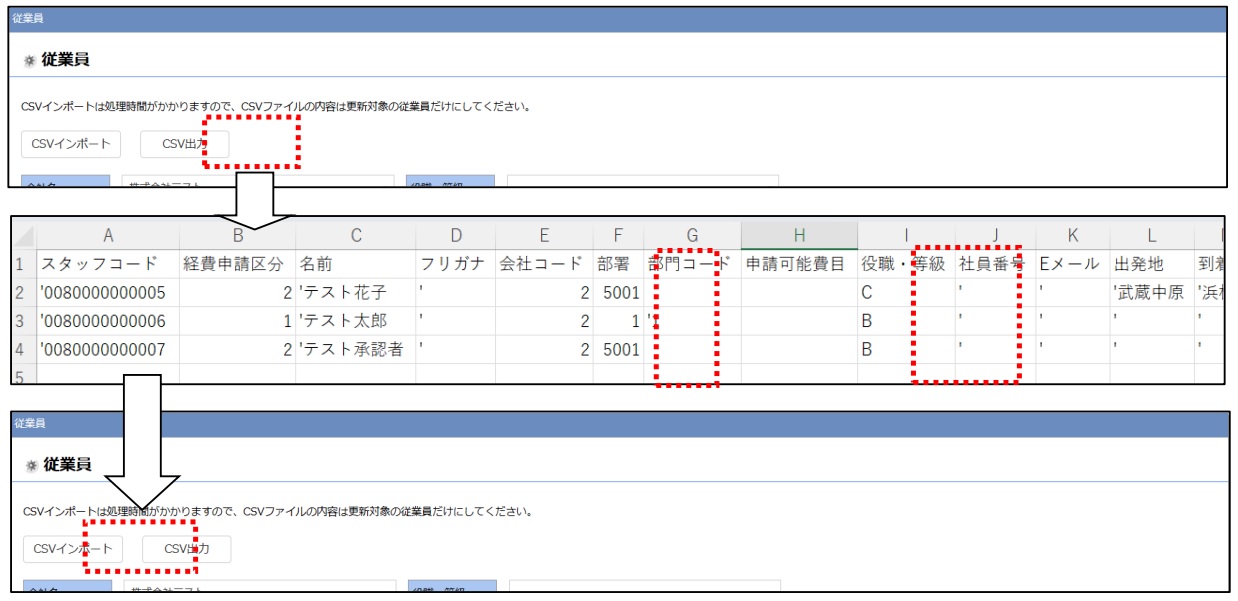Select 役職 value B in テスト承認者 row
This screenshot has width=1238, height=601.
pyautogui.click(x=905, y=350)
